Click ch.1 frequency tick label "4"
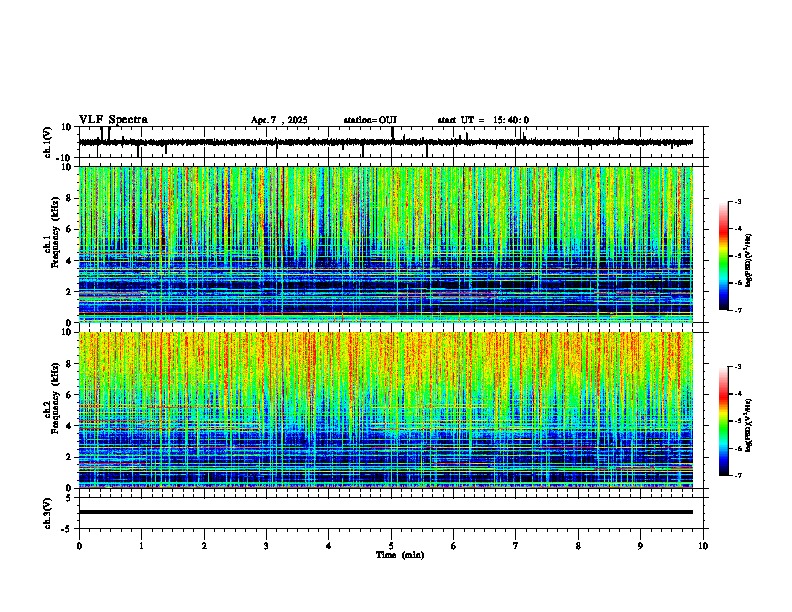Viewport: 792px width, 612px height. coord(69,261)
